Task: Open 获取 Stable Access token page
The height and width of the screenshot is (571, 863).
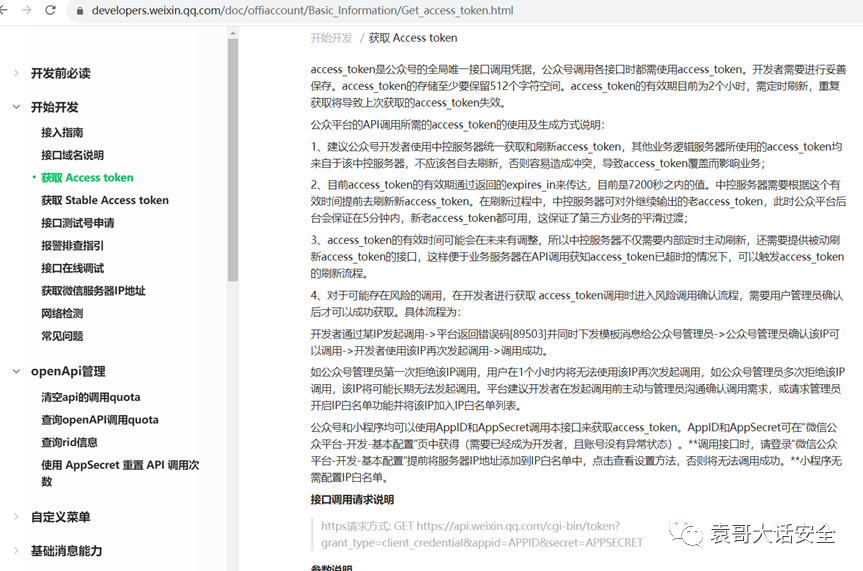Action: point(105,200)
